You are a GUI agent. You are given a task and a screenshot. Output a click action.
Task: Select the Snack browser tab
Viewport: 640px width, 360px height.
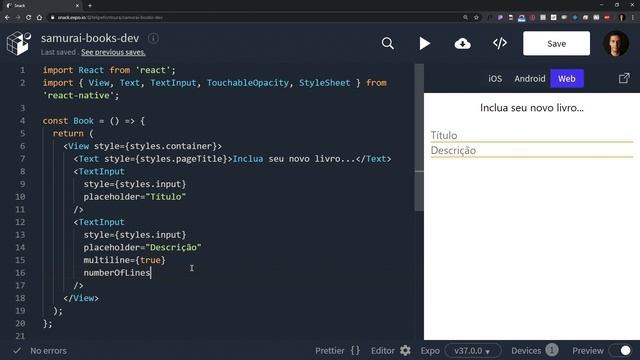[x=42, y=6]
